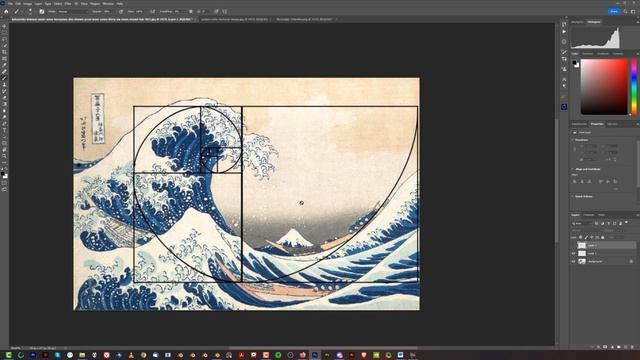Toggle visibility of Layer 1
The width and height of the screenshot is (640, 360).
[573, 253]
